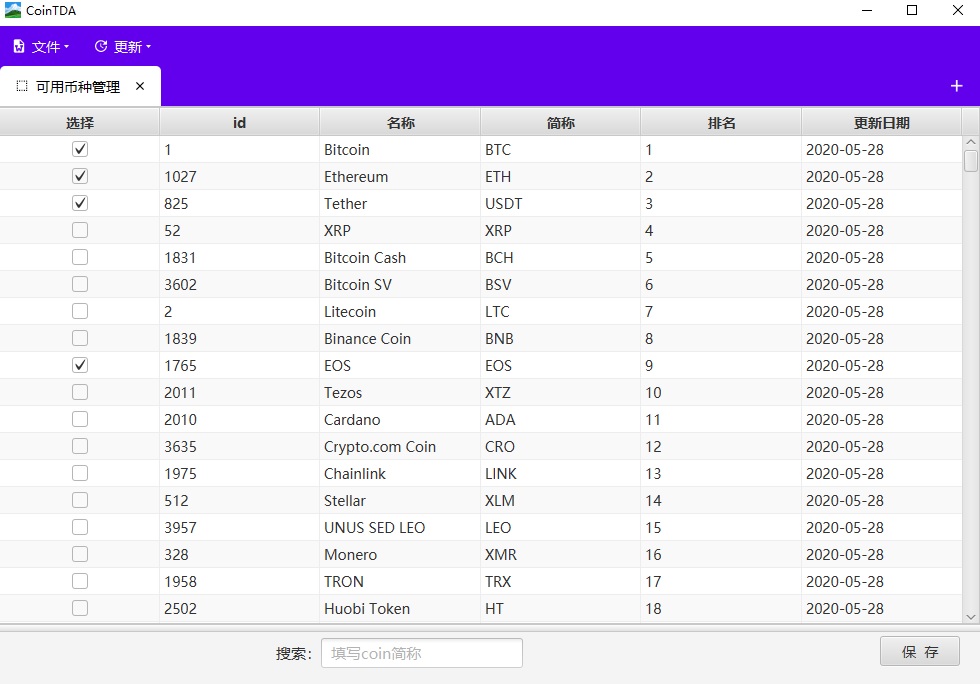The image size is (980, 684).
Task: Click the dashed square icon on the 可用币种管理 tab
Action: click(x=22, y=86)
